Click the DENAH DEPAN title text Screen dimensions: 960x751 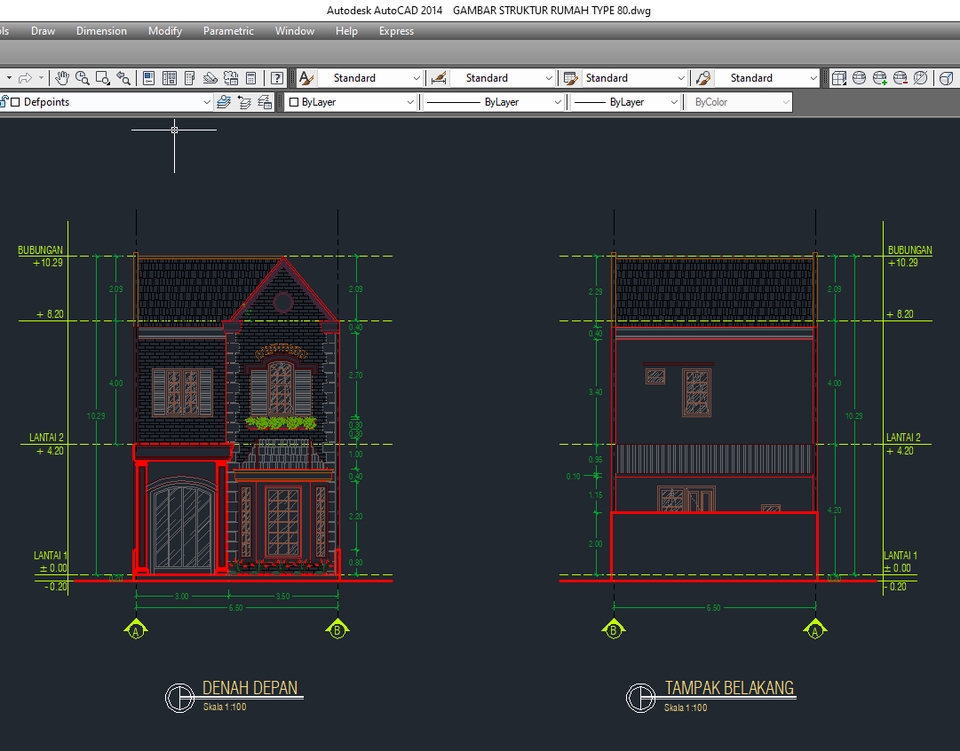point(249,688)
